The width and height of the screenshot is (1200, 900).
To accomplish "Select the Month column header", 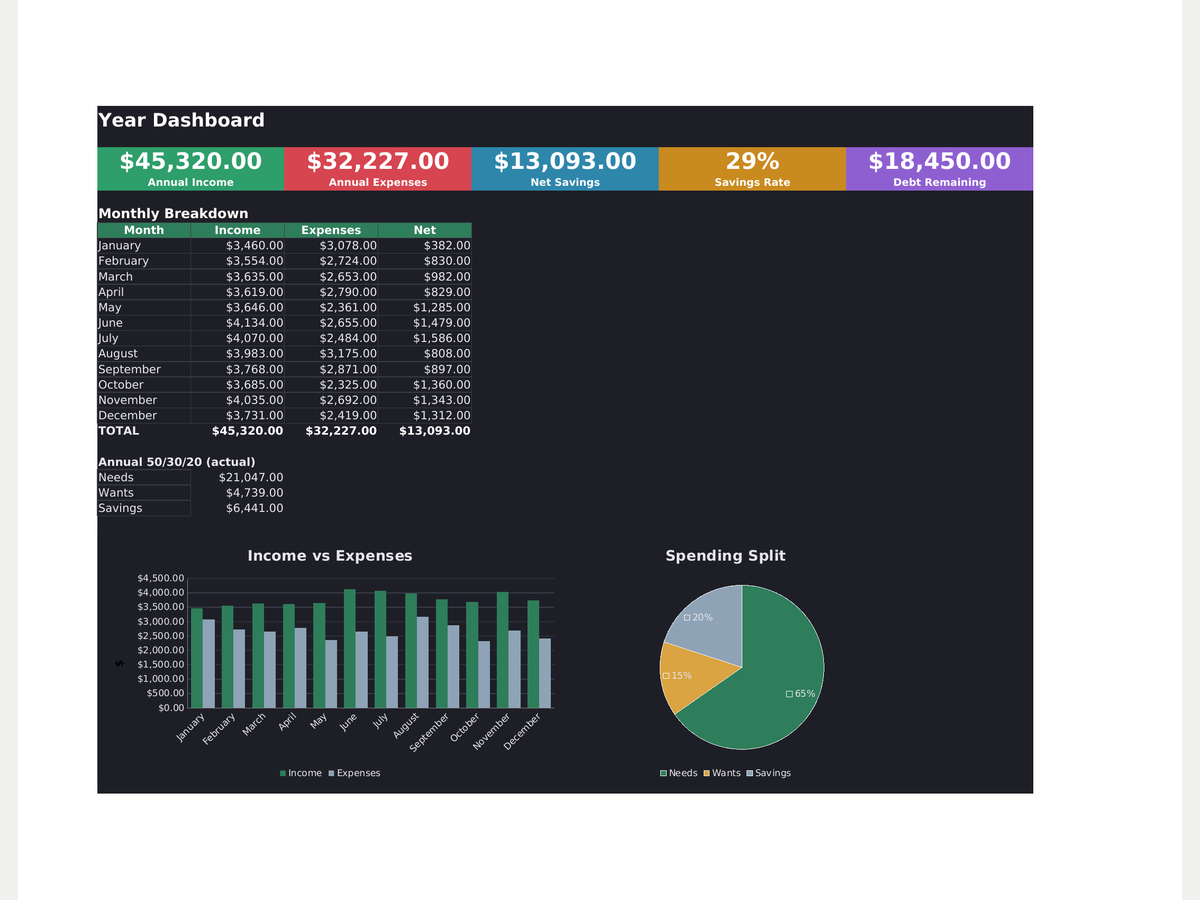I will click(144, 230).
